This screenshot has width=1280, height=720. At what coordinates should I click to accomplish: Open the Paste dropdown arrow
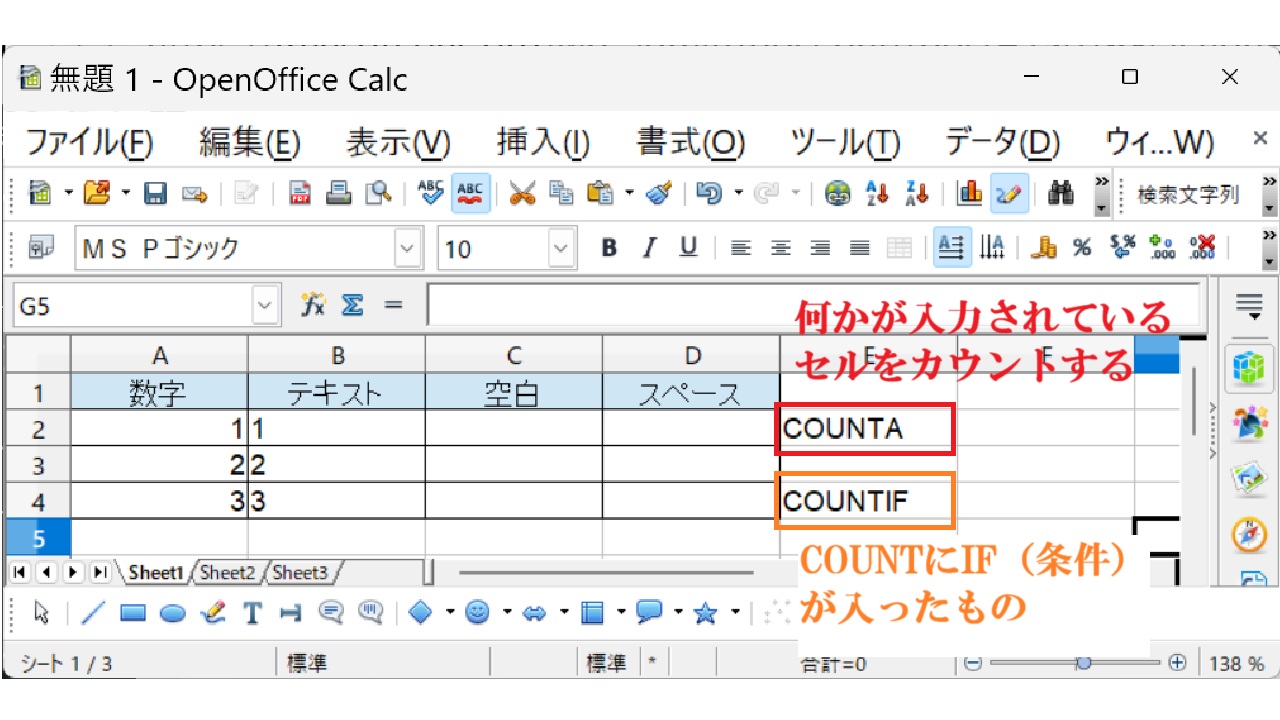(x=629, y=193)
